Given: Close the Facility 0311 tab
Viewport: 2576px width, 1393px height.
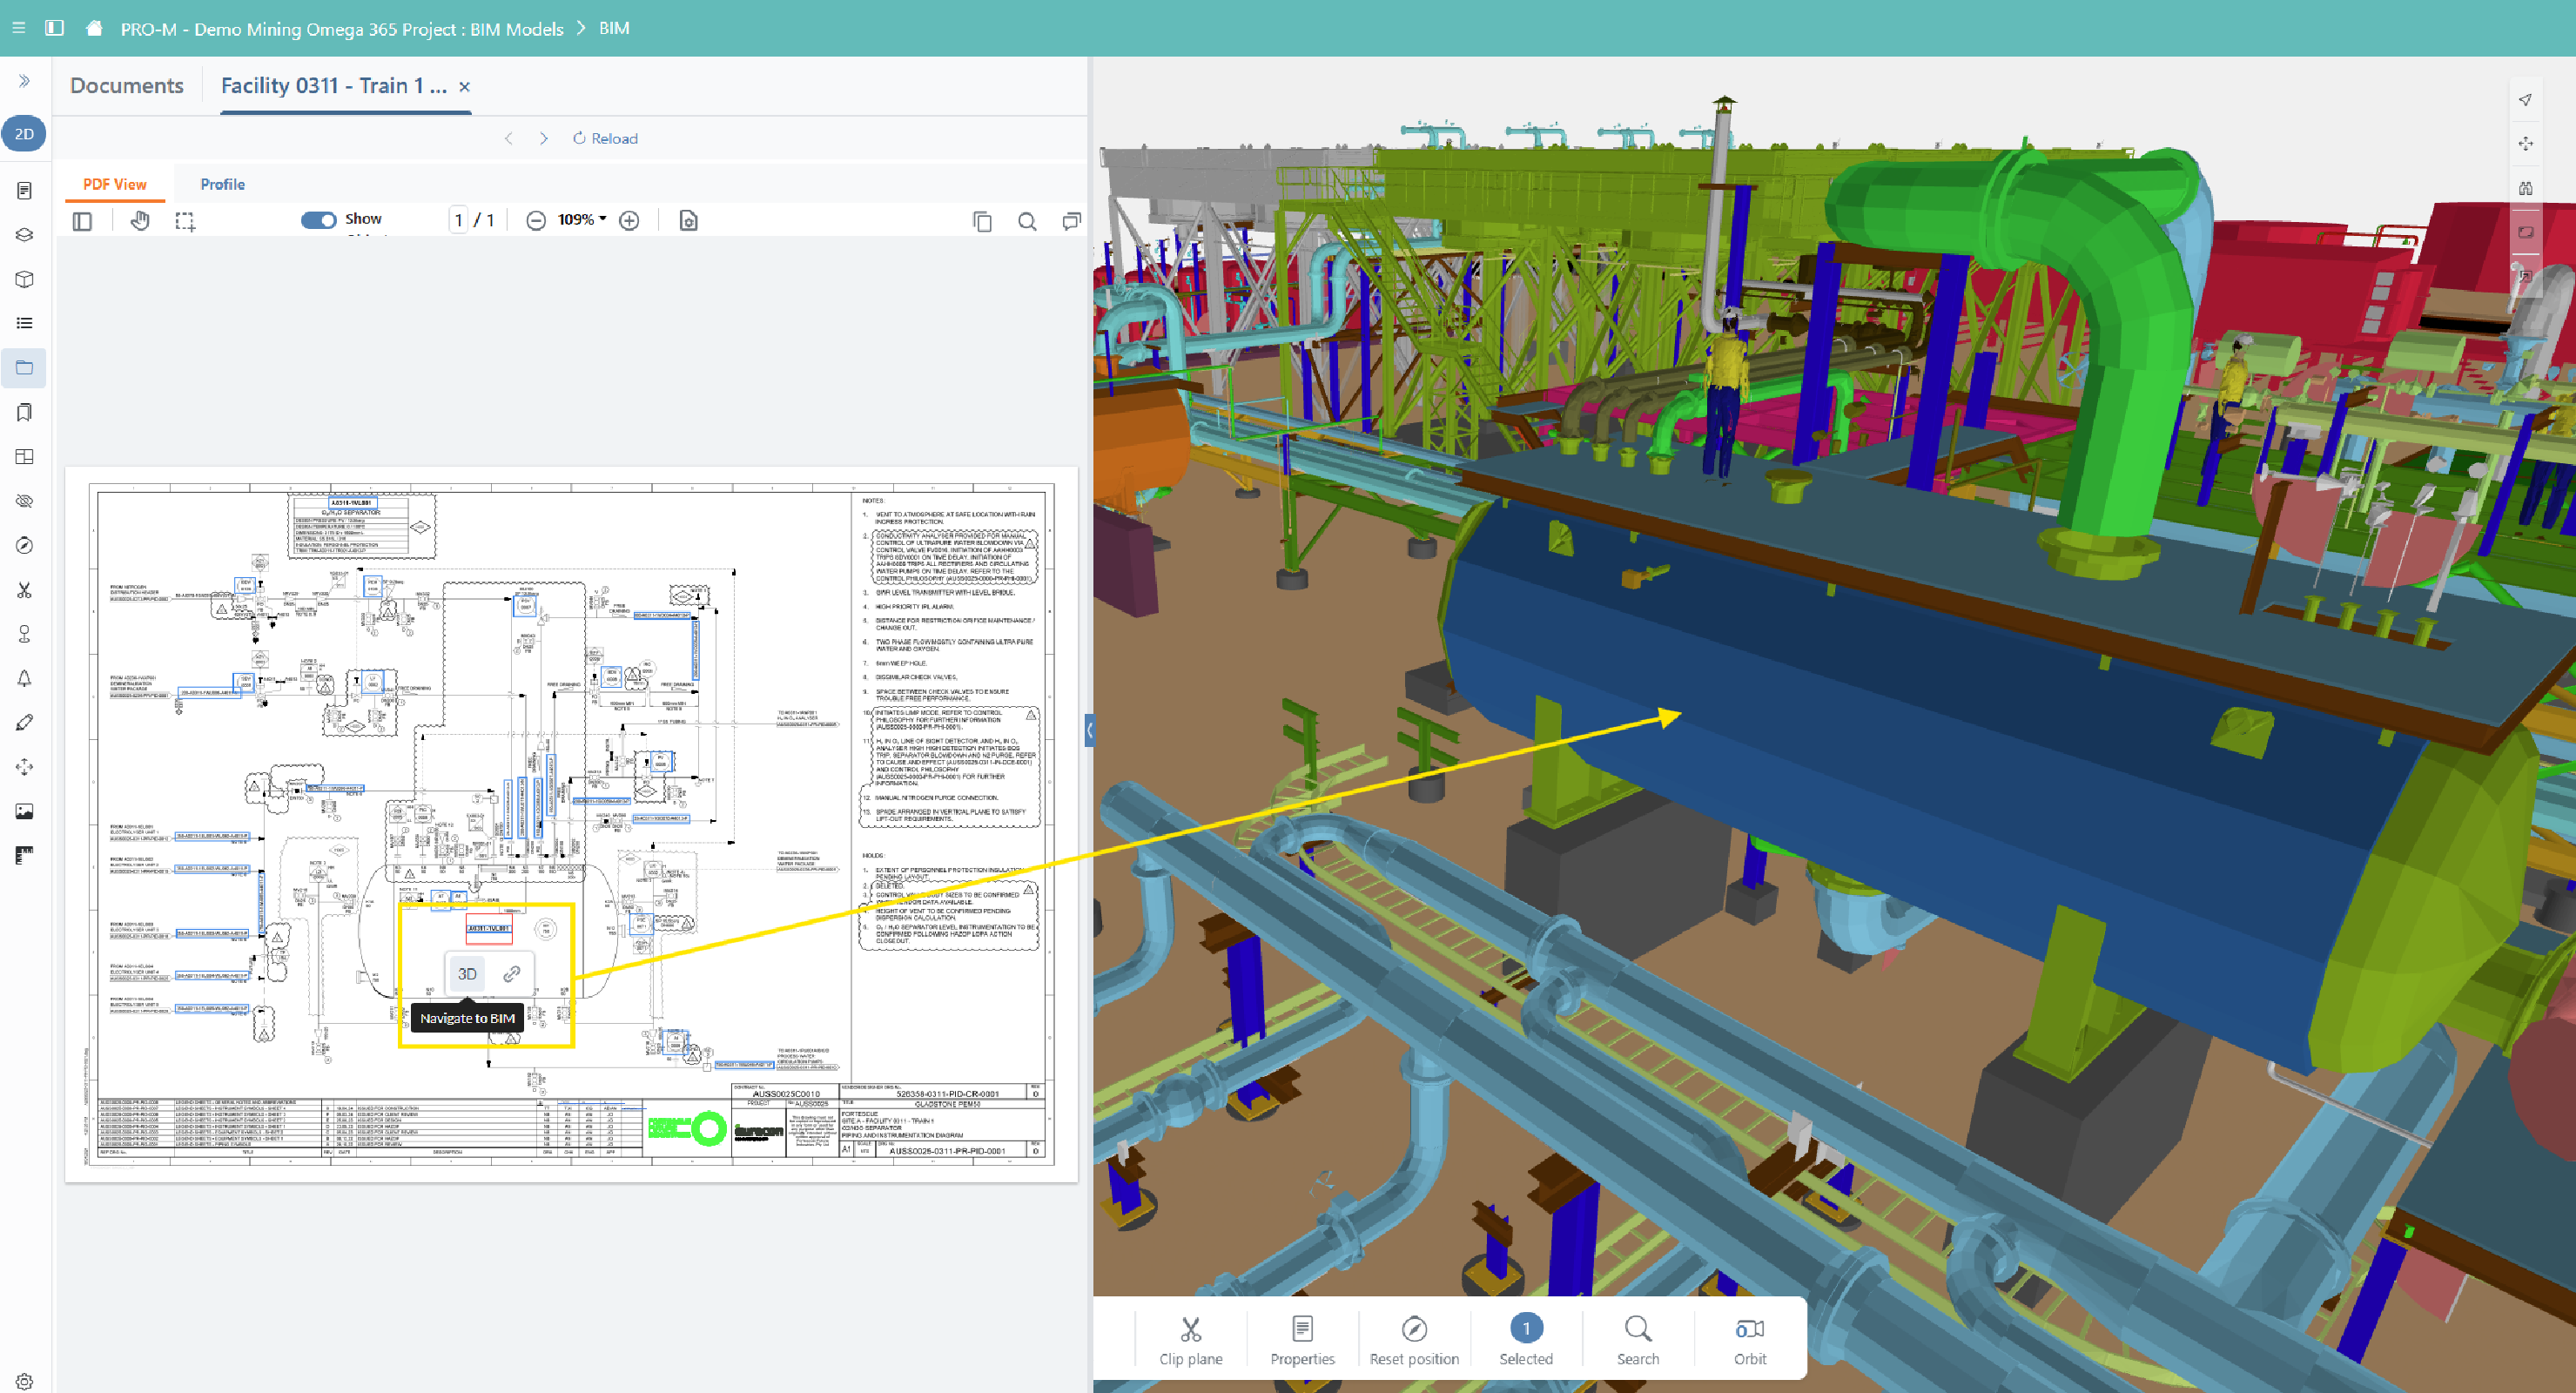Looking at the screenshot, I should pos(464,87).
